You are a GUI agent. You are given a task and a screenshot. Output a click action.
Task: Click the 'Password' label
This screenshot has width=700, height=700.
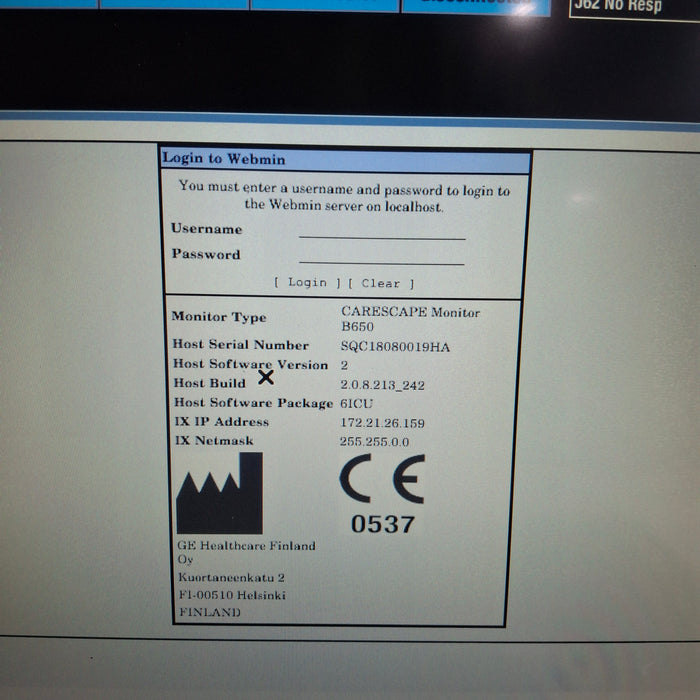click(x=206, y=254)
